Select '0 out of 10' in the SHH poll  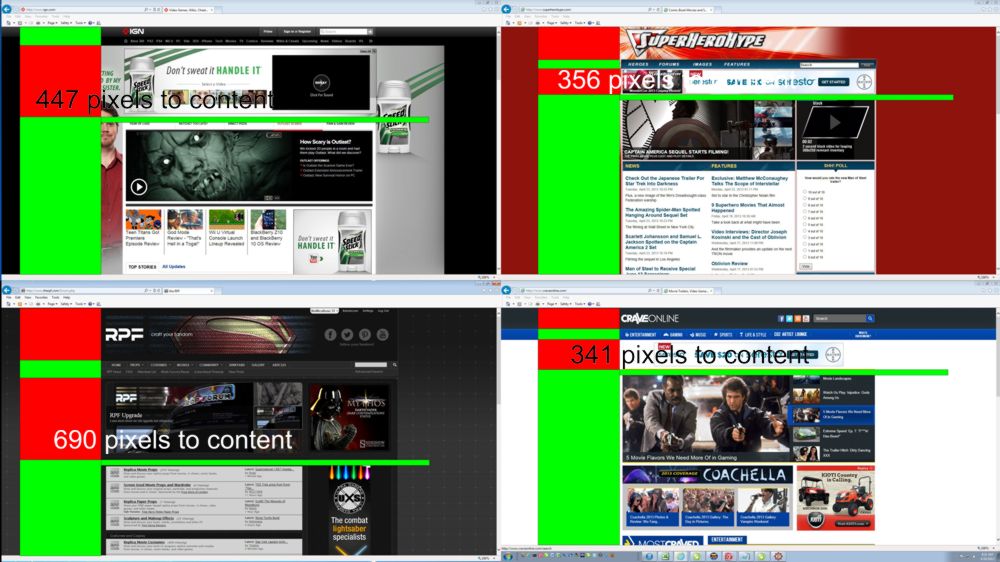pos(805,257)
